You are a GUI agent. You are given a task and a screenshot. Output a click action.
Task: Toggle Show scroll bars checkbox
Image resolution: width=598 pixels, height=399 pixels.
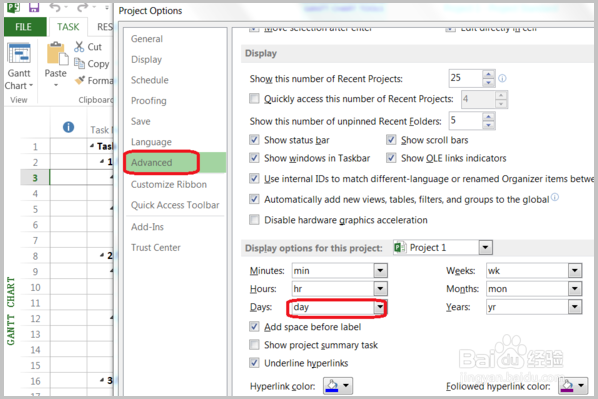pyautogui.click(x=391, y=140)
